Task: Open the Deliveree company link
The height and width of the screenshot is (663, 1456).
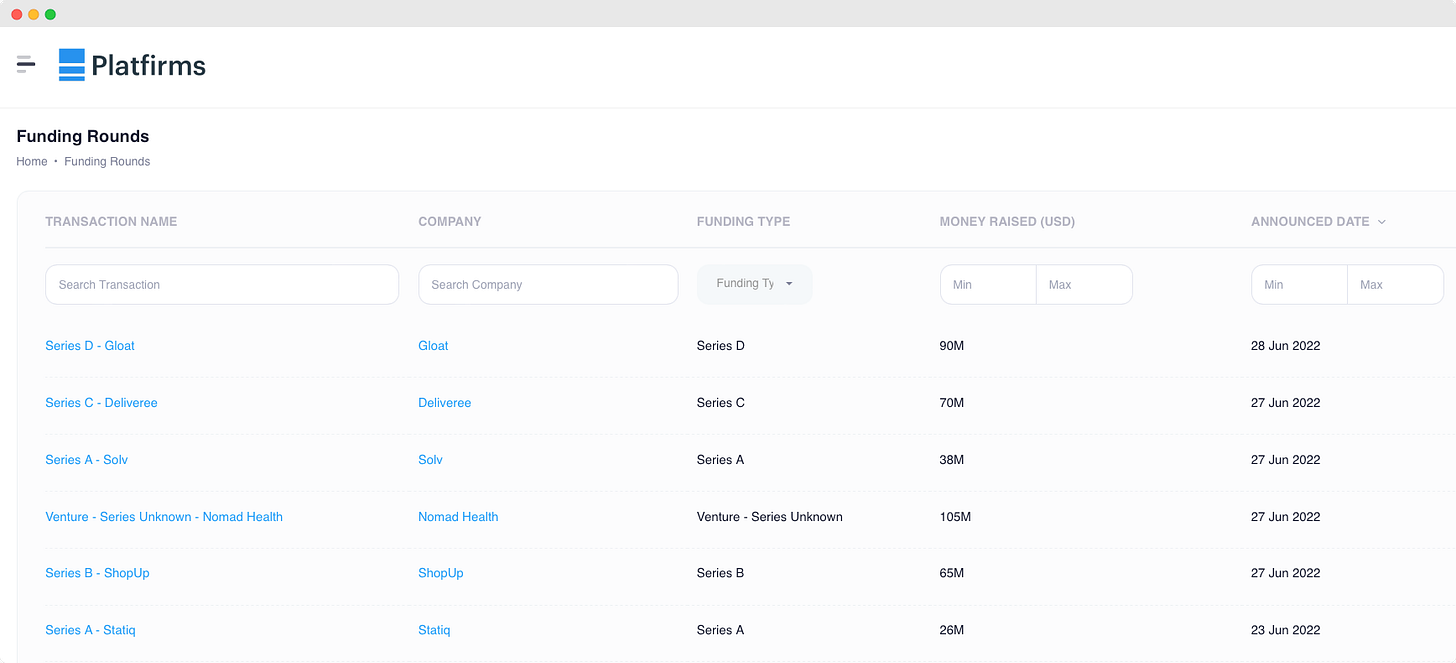Action: pos(445,403)
